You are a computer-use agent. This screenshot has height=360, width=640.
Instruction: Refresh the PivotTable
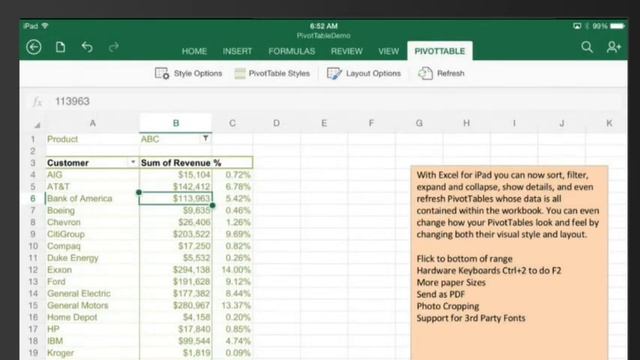(441, 73)
